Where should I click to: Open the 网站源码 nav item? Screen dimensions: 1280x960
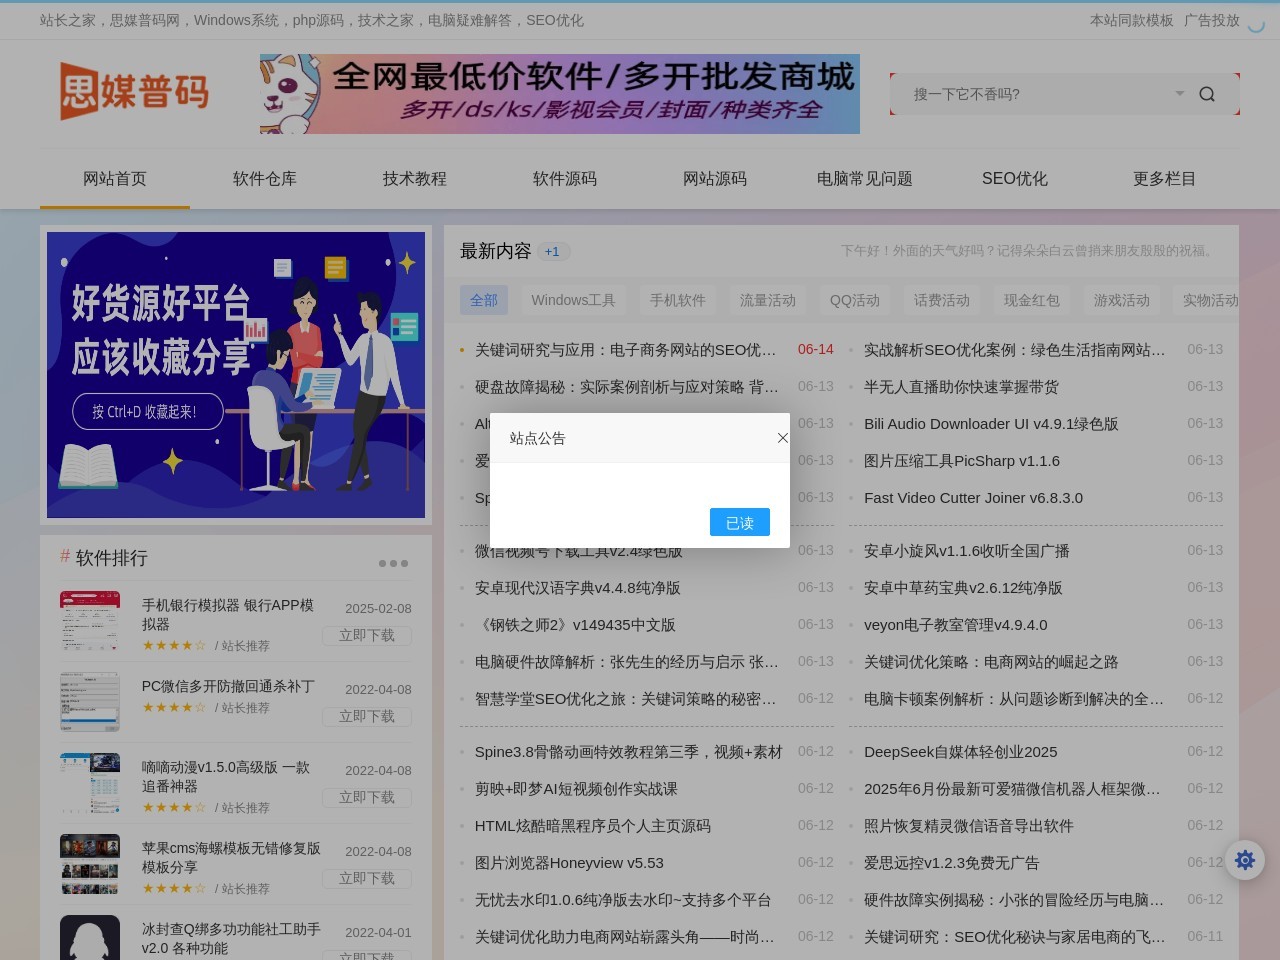pyautogui.click(x=715, y=179)
